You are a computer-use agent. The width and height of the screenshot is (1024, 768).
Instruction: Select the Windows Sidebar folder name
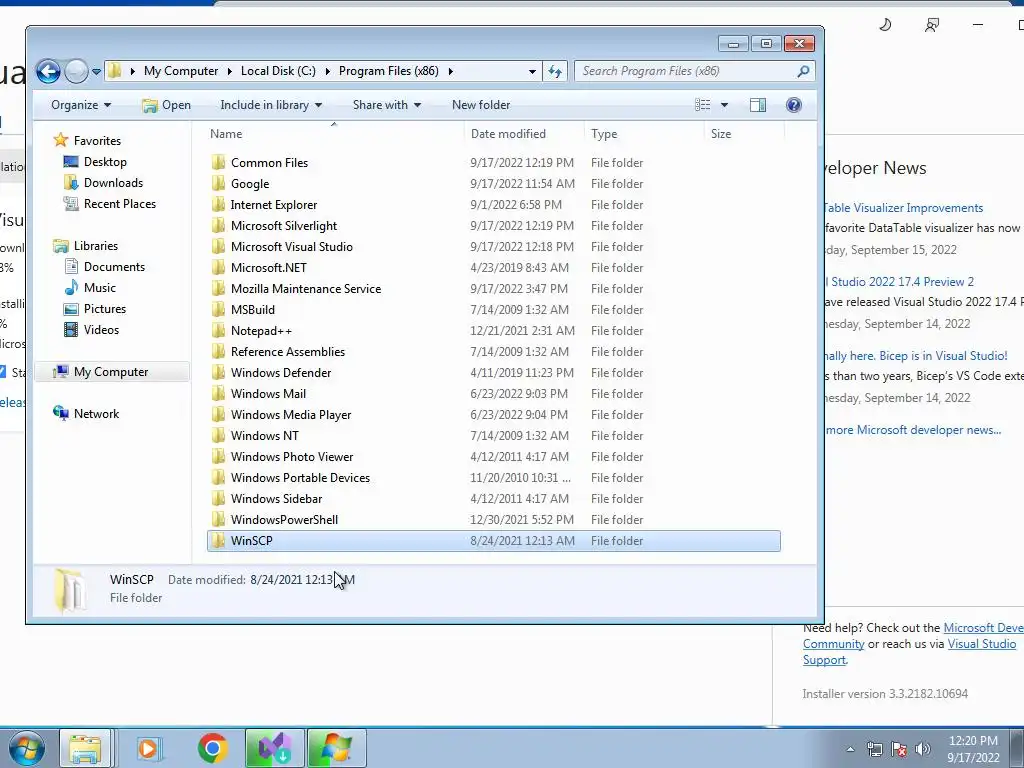[276, 498]
